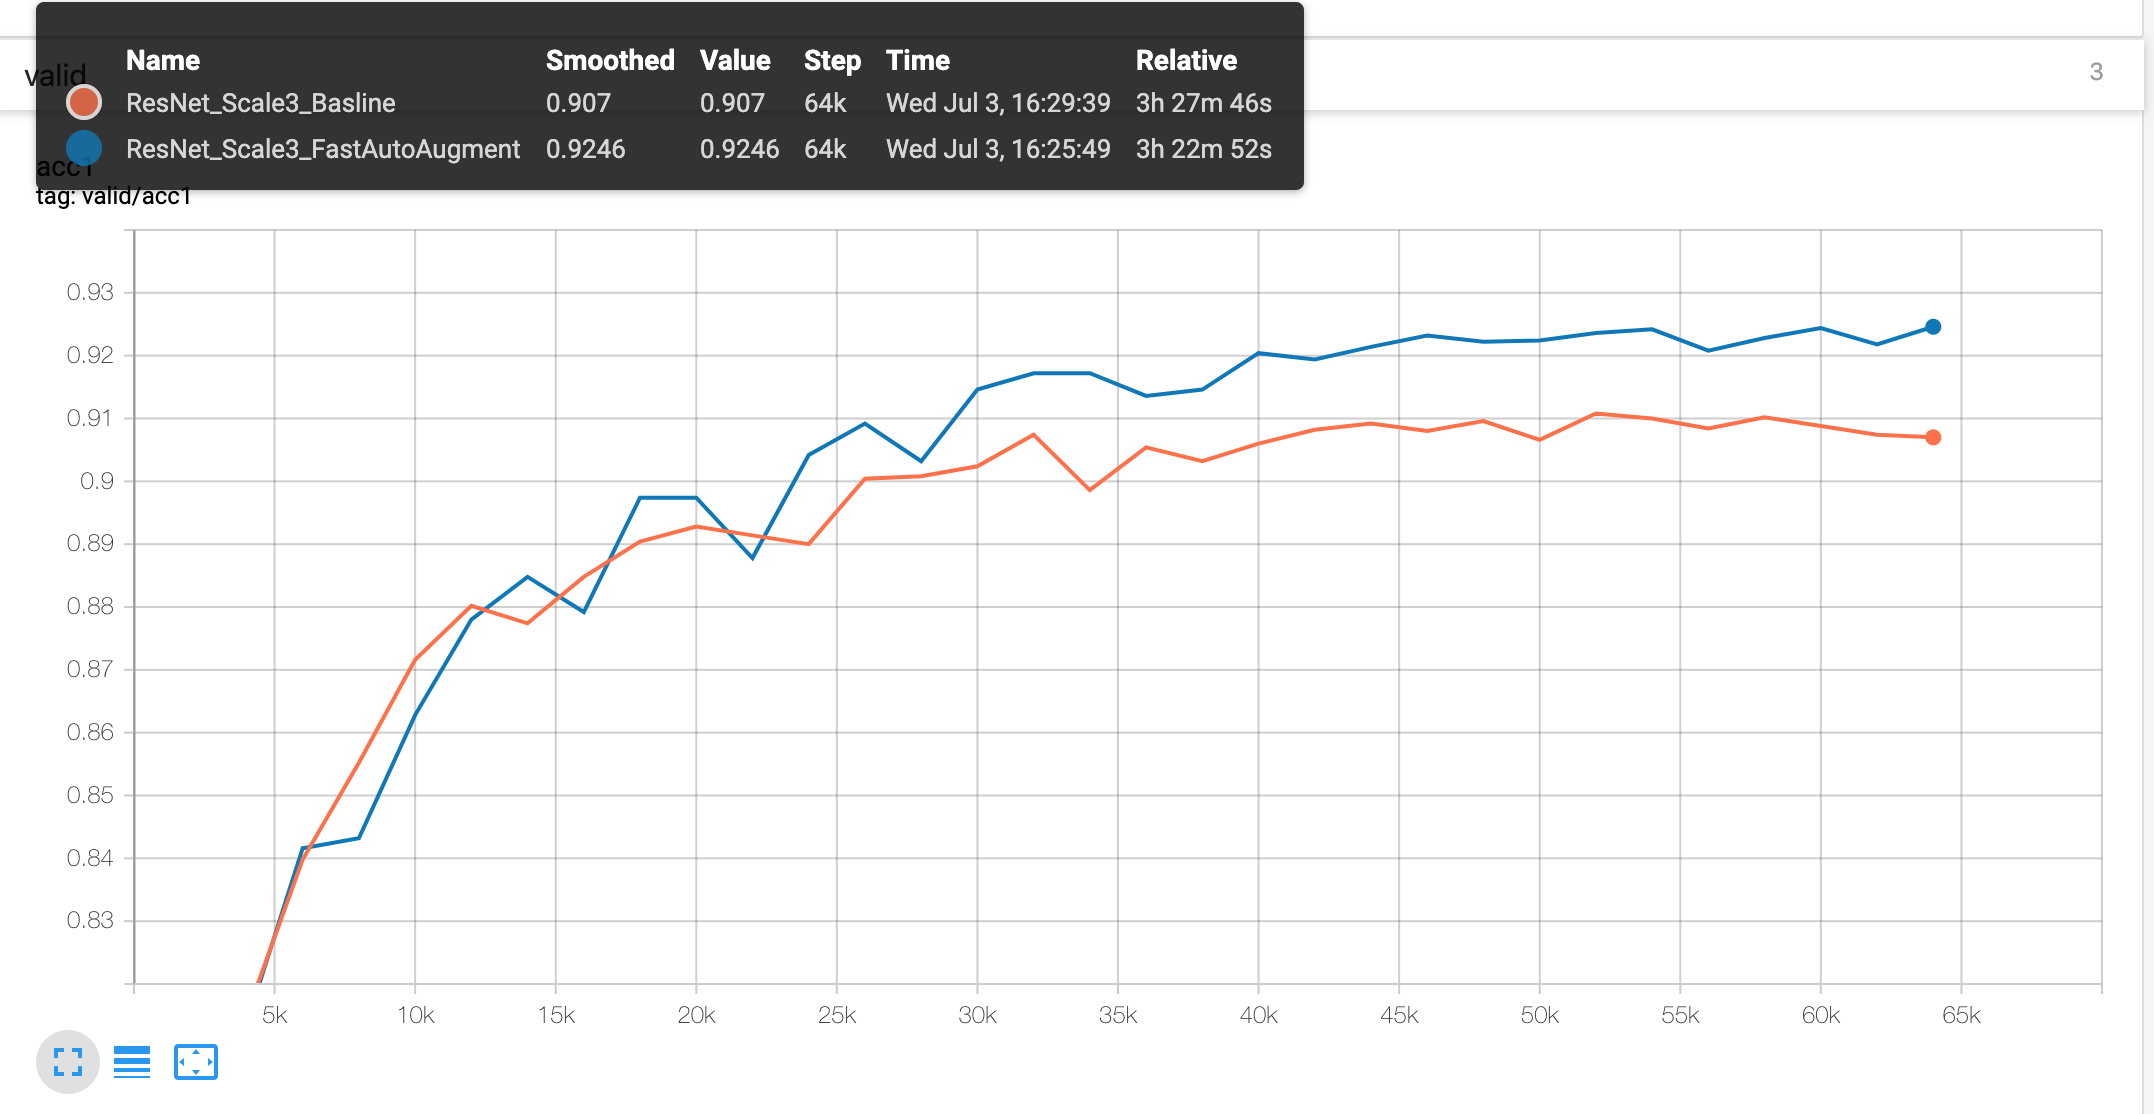
Task: Select the ResNet_Scale3_Basline run name
Action: pyautogui.click(x=260, y=103)
